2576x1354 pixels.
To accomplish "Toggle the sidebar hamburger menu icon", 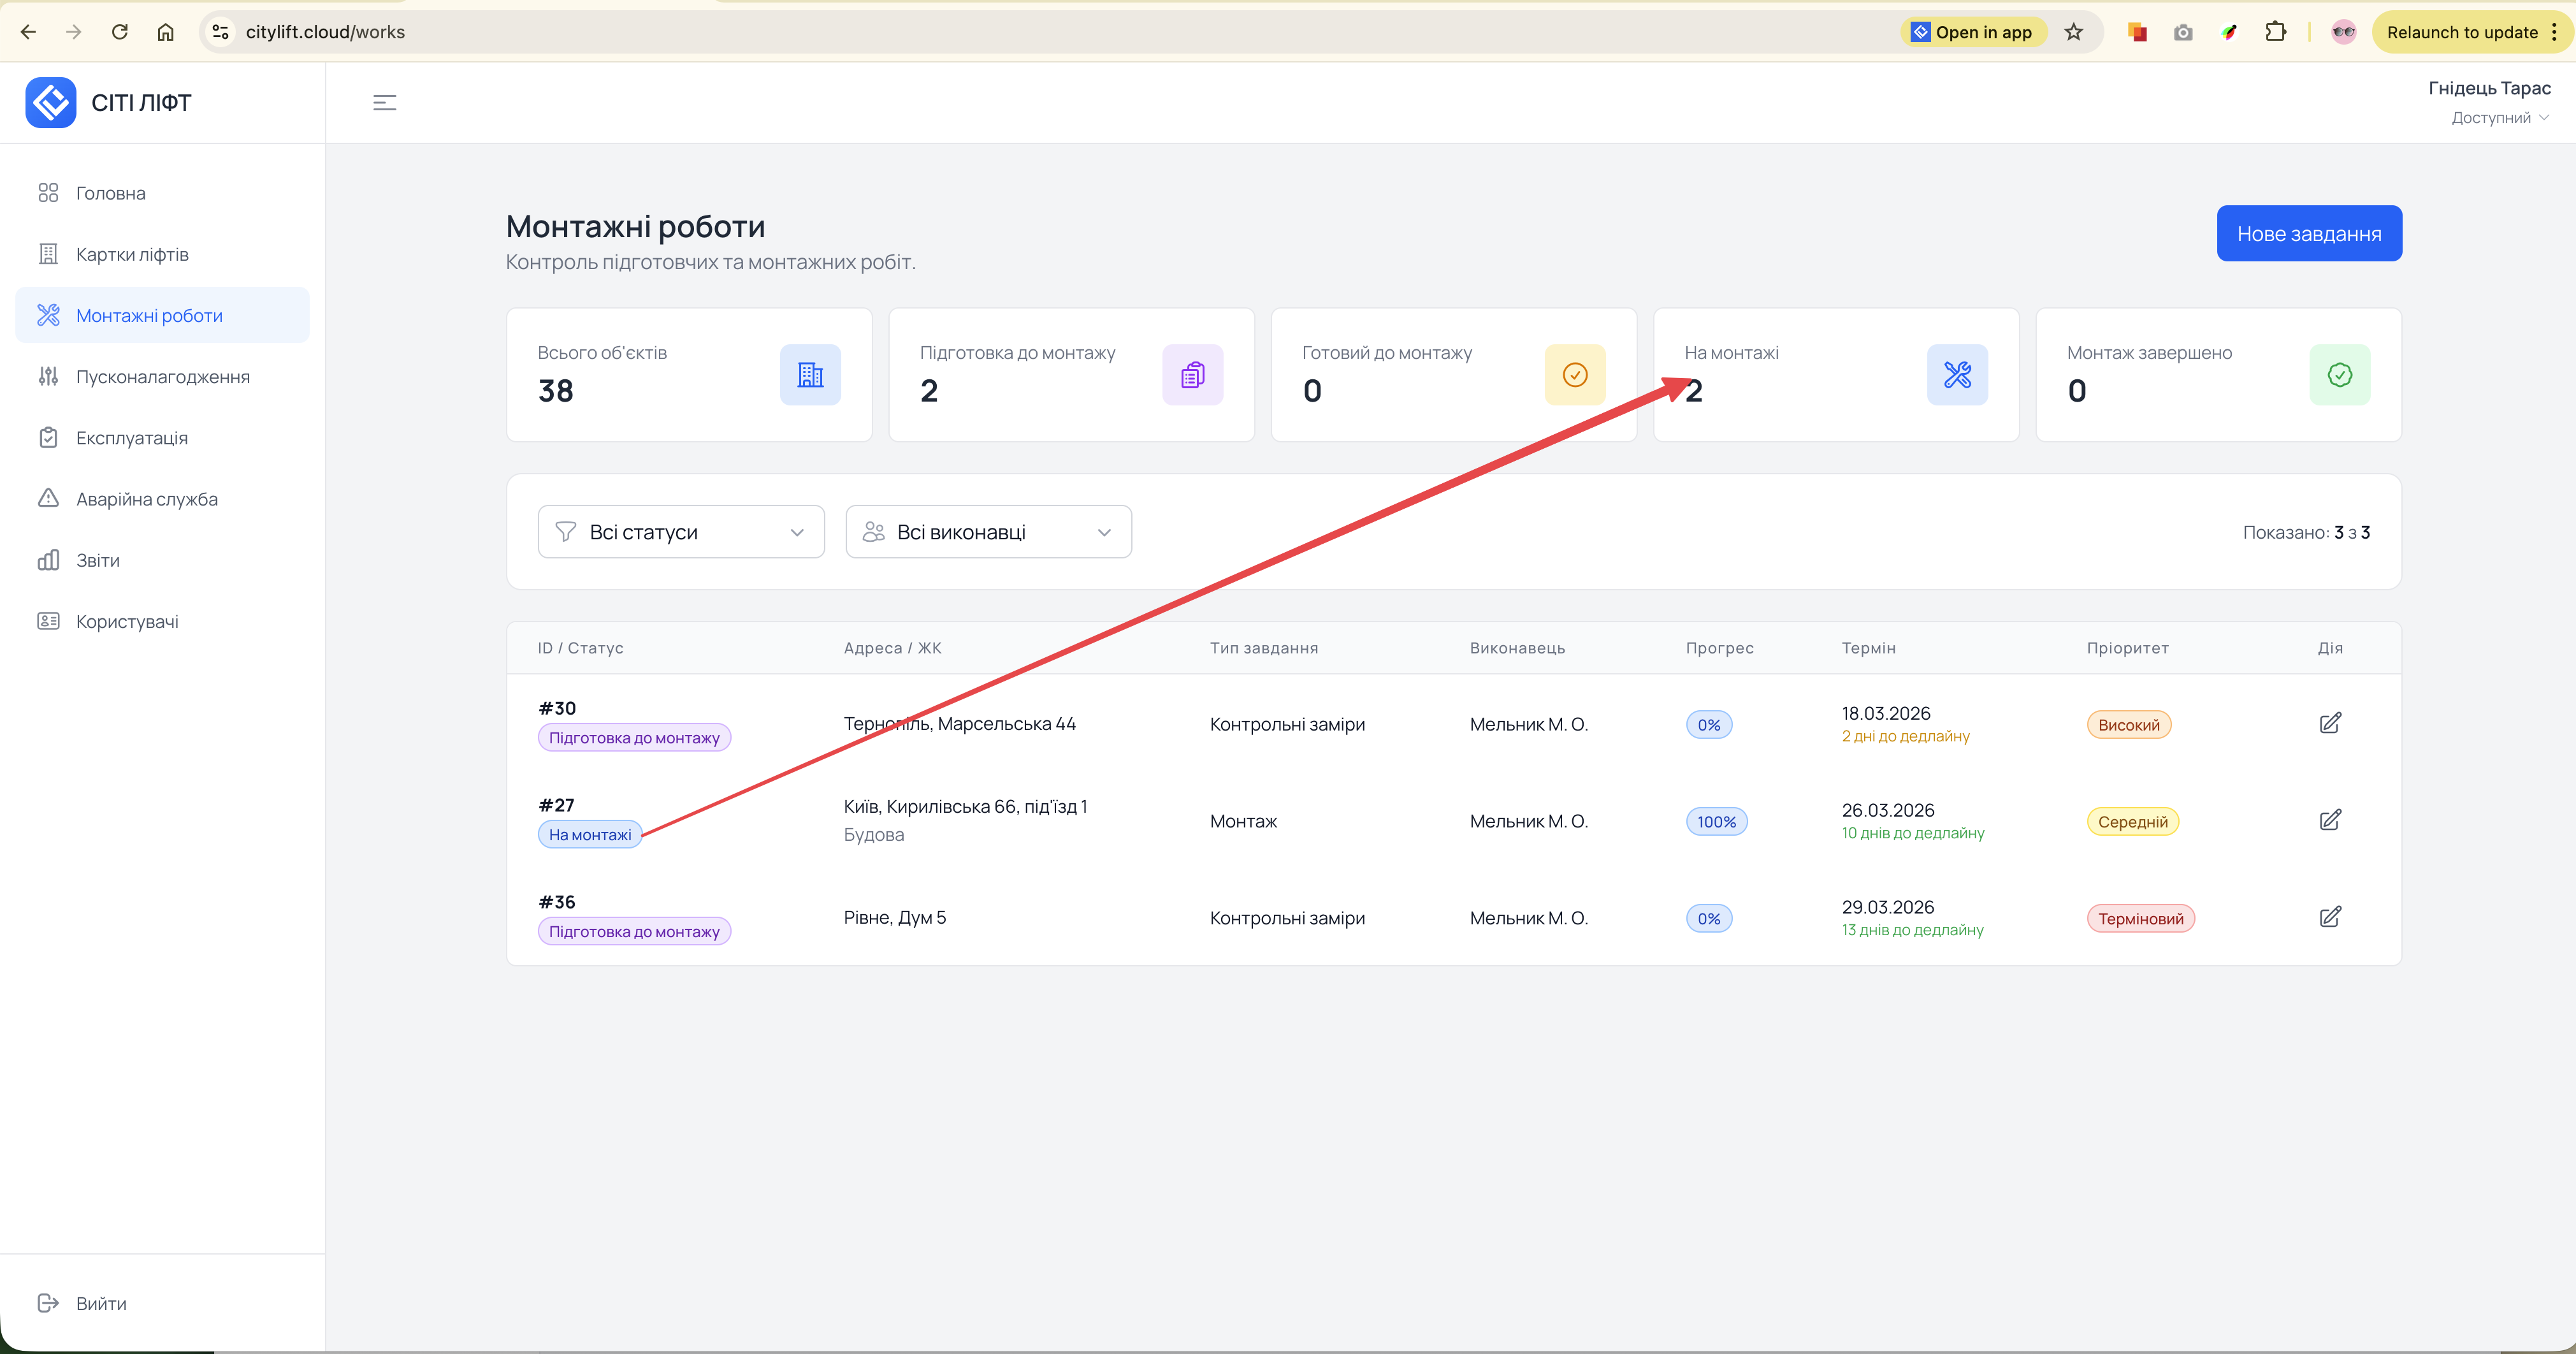I will tap(384, 102).
